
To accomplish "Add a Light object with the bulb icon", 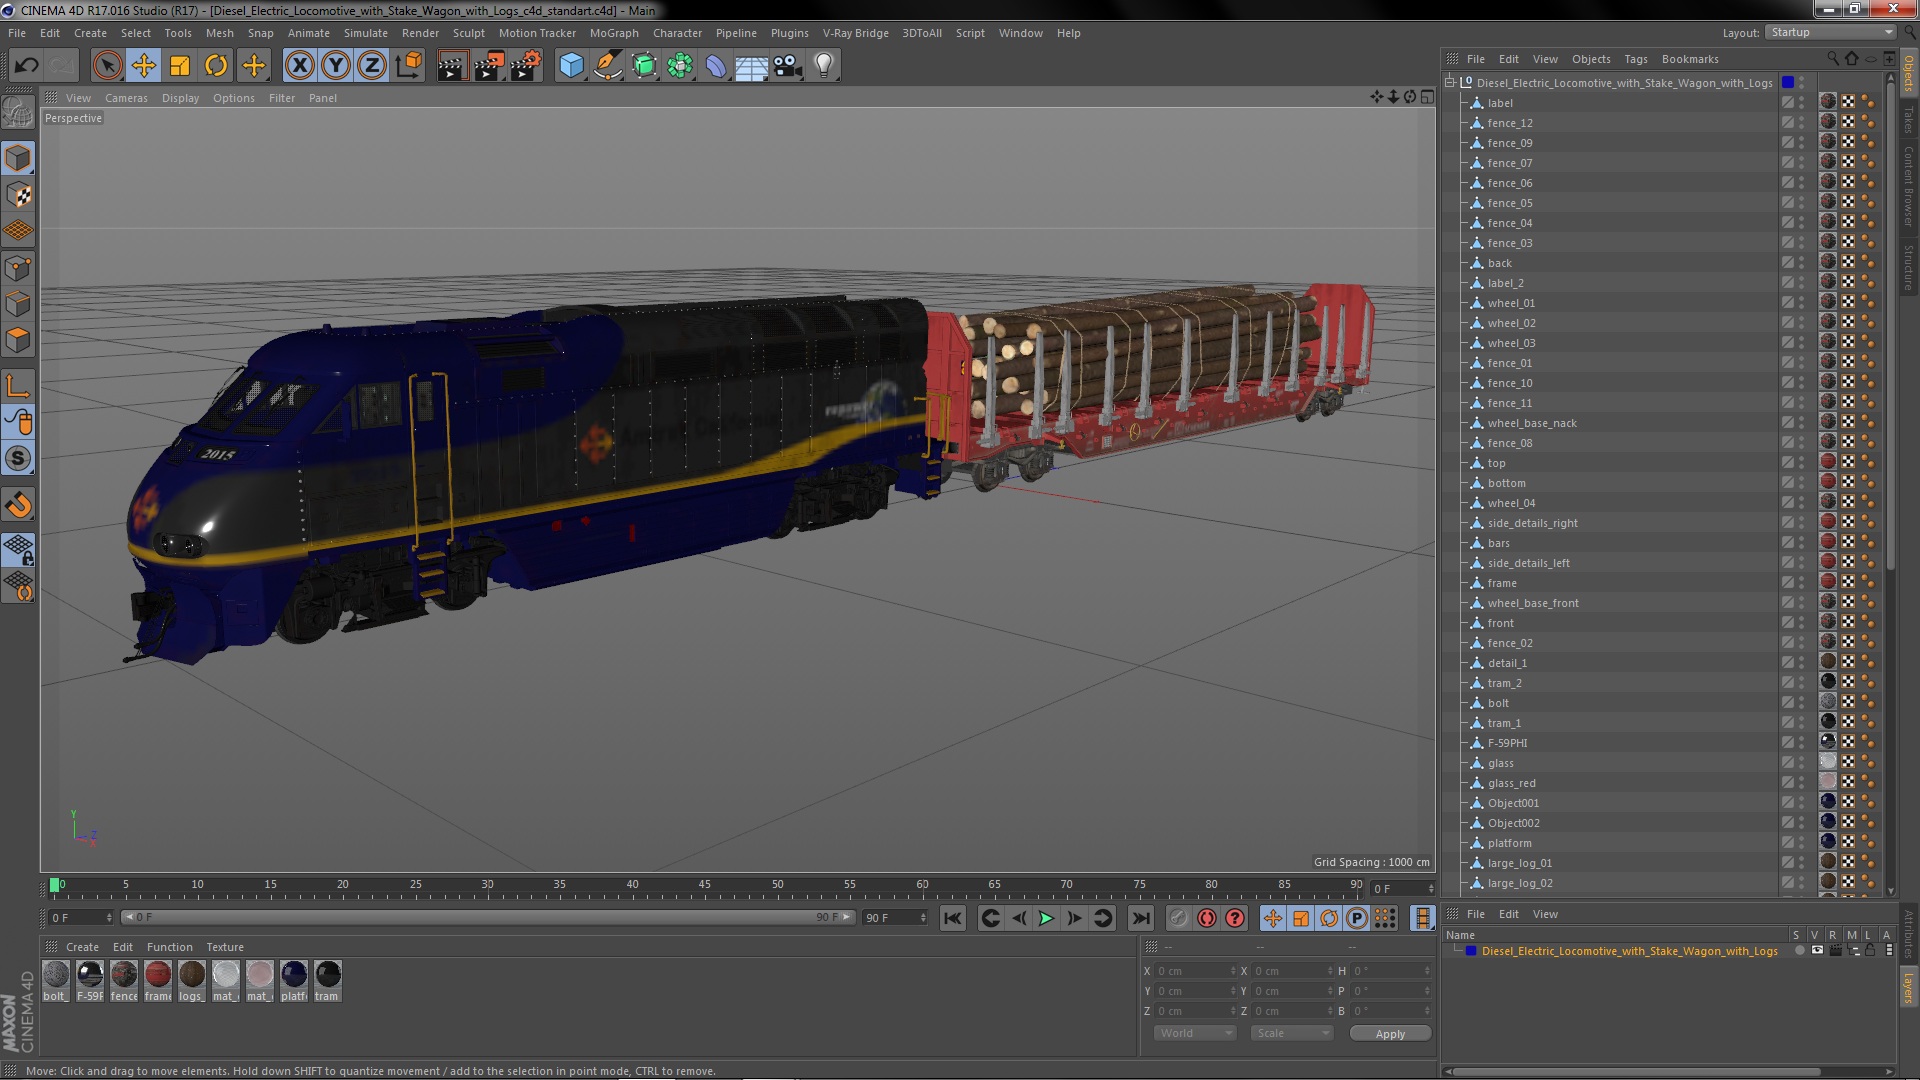I will tap(823, 66).
